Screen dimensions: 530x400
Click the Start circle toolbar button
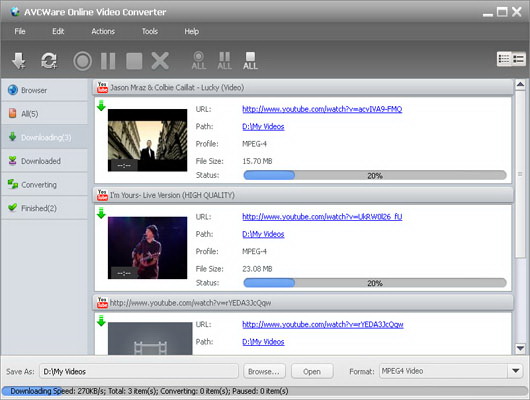coord(82,61)
